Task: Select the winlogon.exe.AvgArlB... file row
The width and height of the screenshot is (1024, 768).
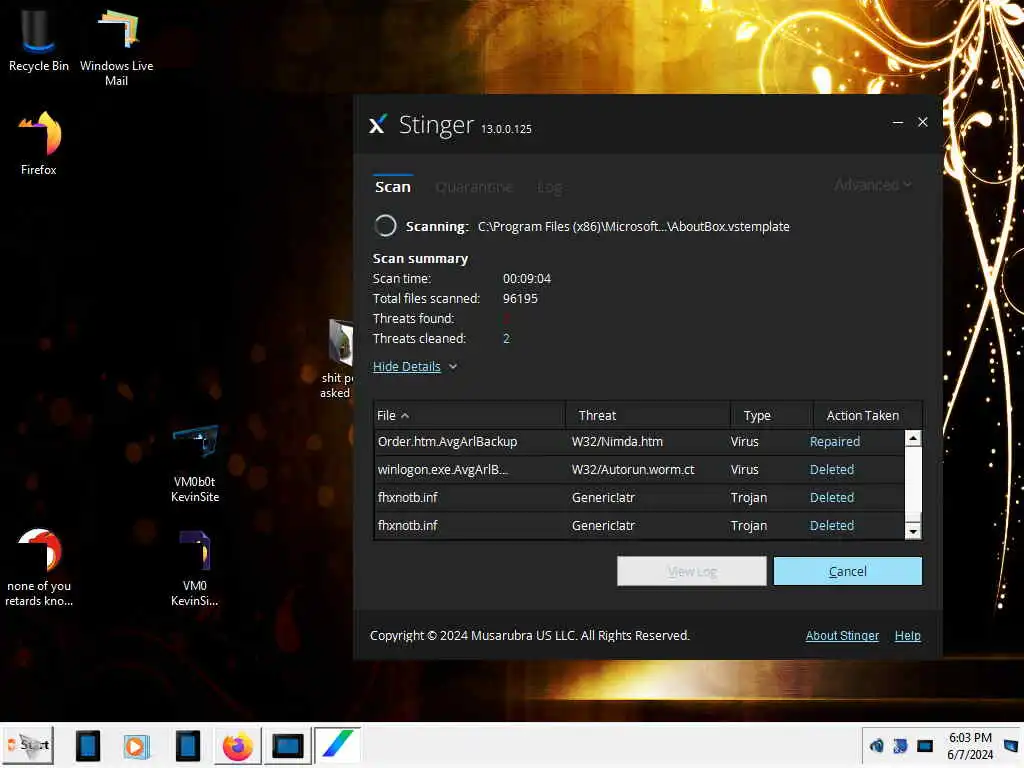Action: (x=639, y=470)
